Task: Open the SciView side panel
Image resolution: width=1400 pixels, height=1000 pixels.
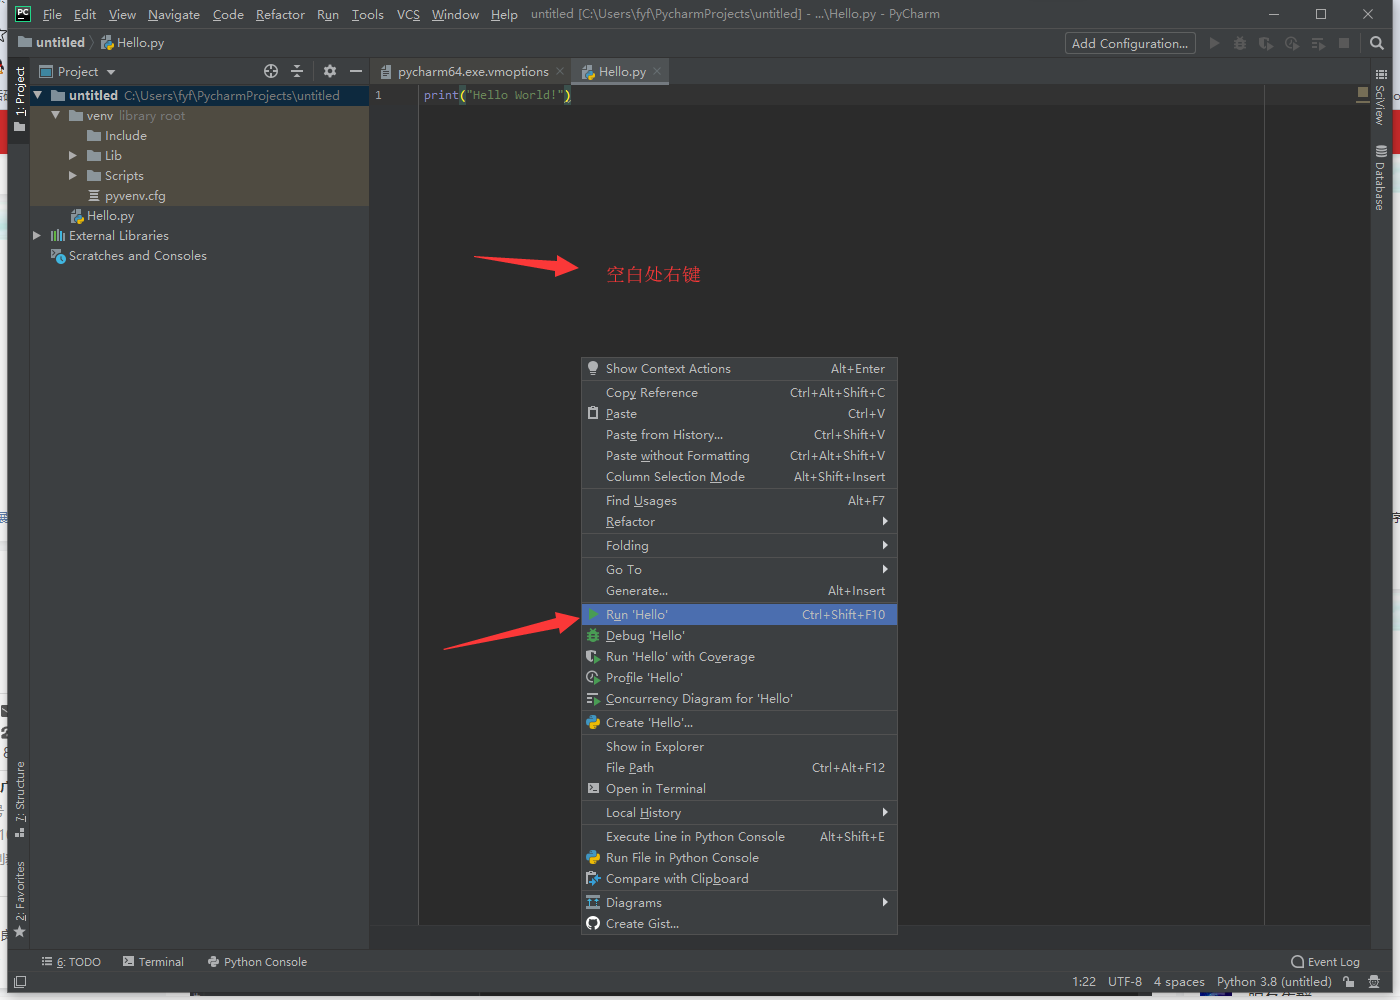Action: [1380, 97]
